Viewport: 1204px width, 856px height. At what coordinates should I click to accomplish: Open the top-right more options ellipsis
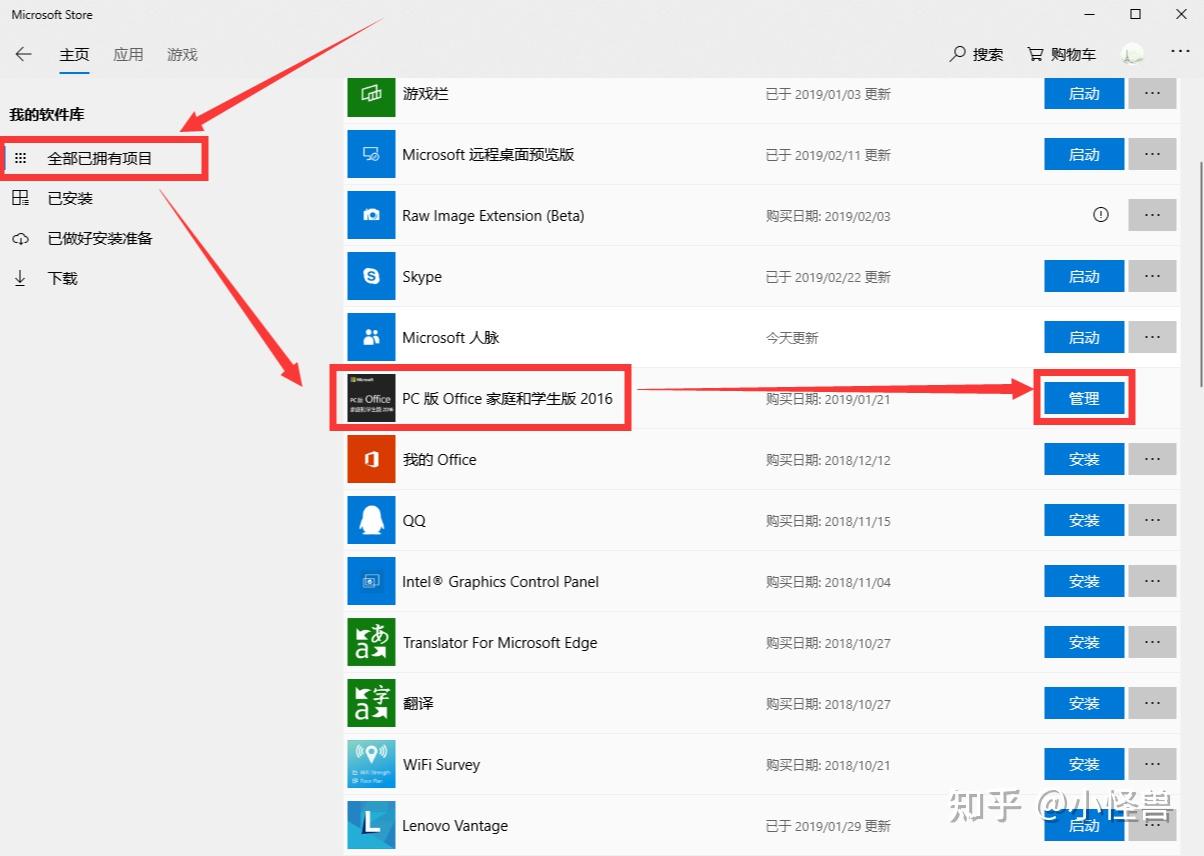click(1180, 53)
